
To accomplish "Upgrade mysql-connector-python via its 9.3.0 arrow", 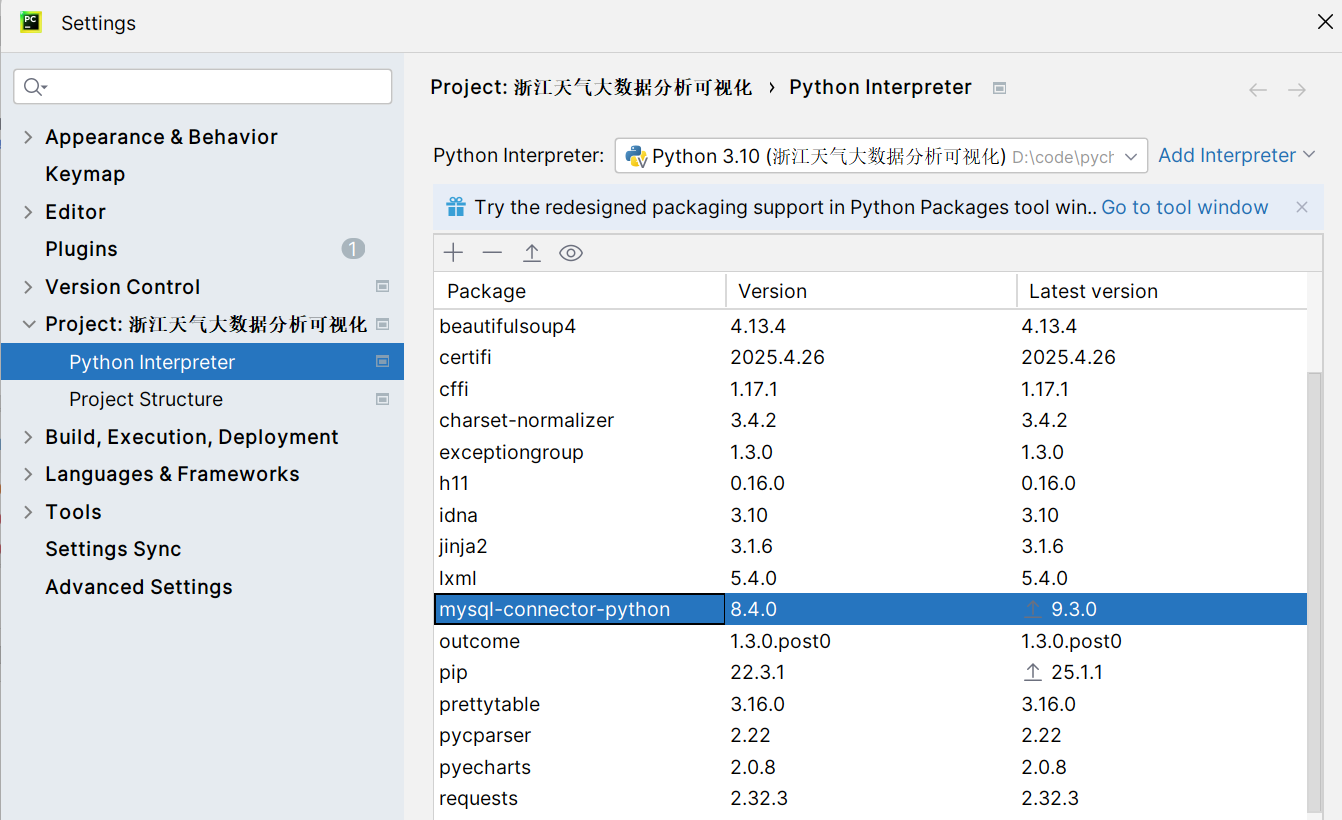I will pos(1032,609).
